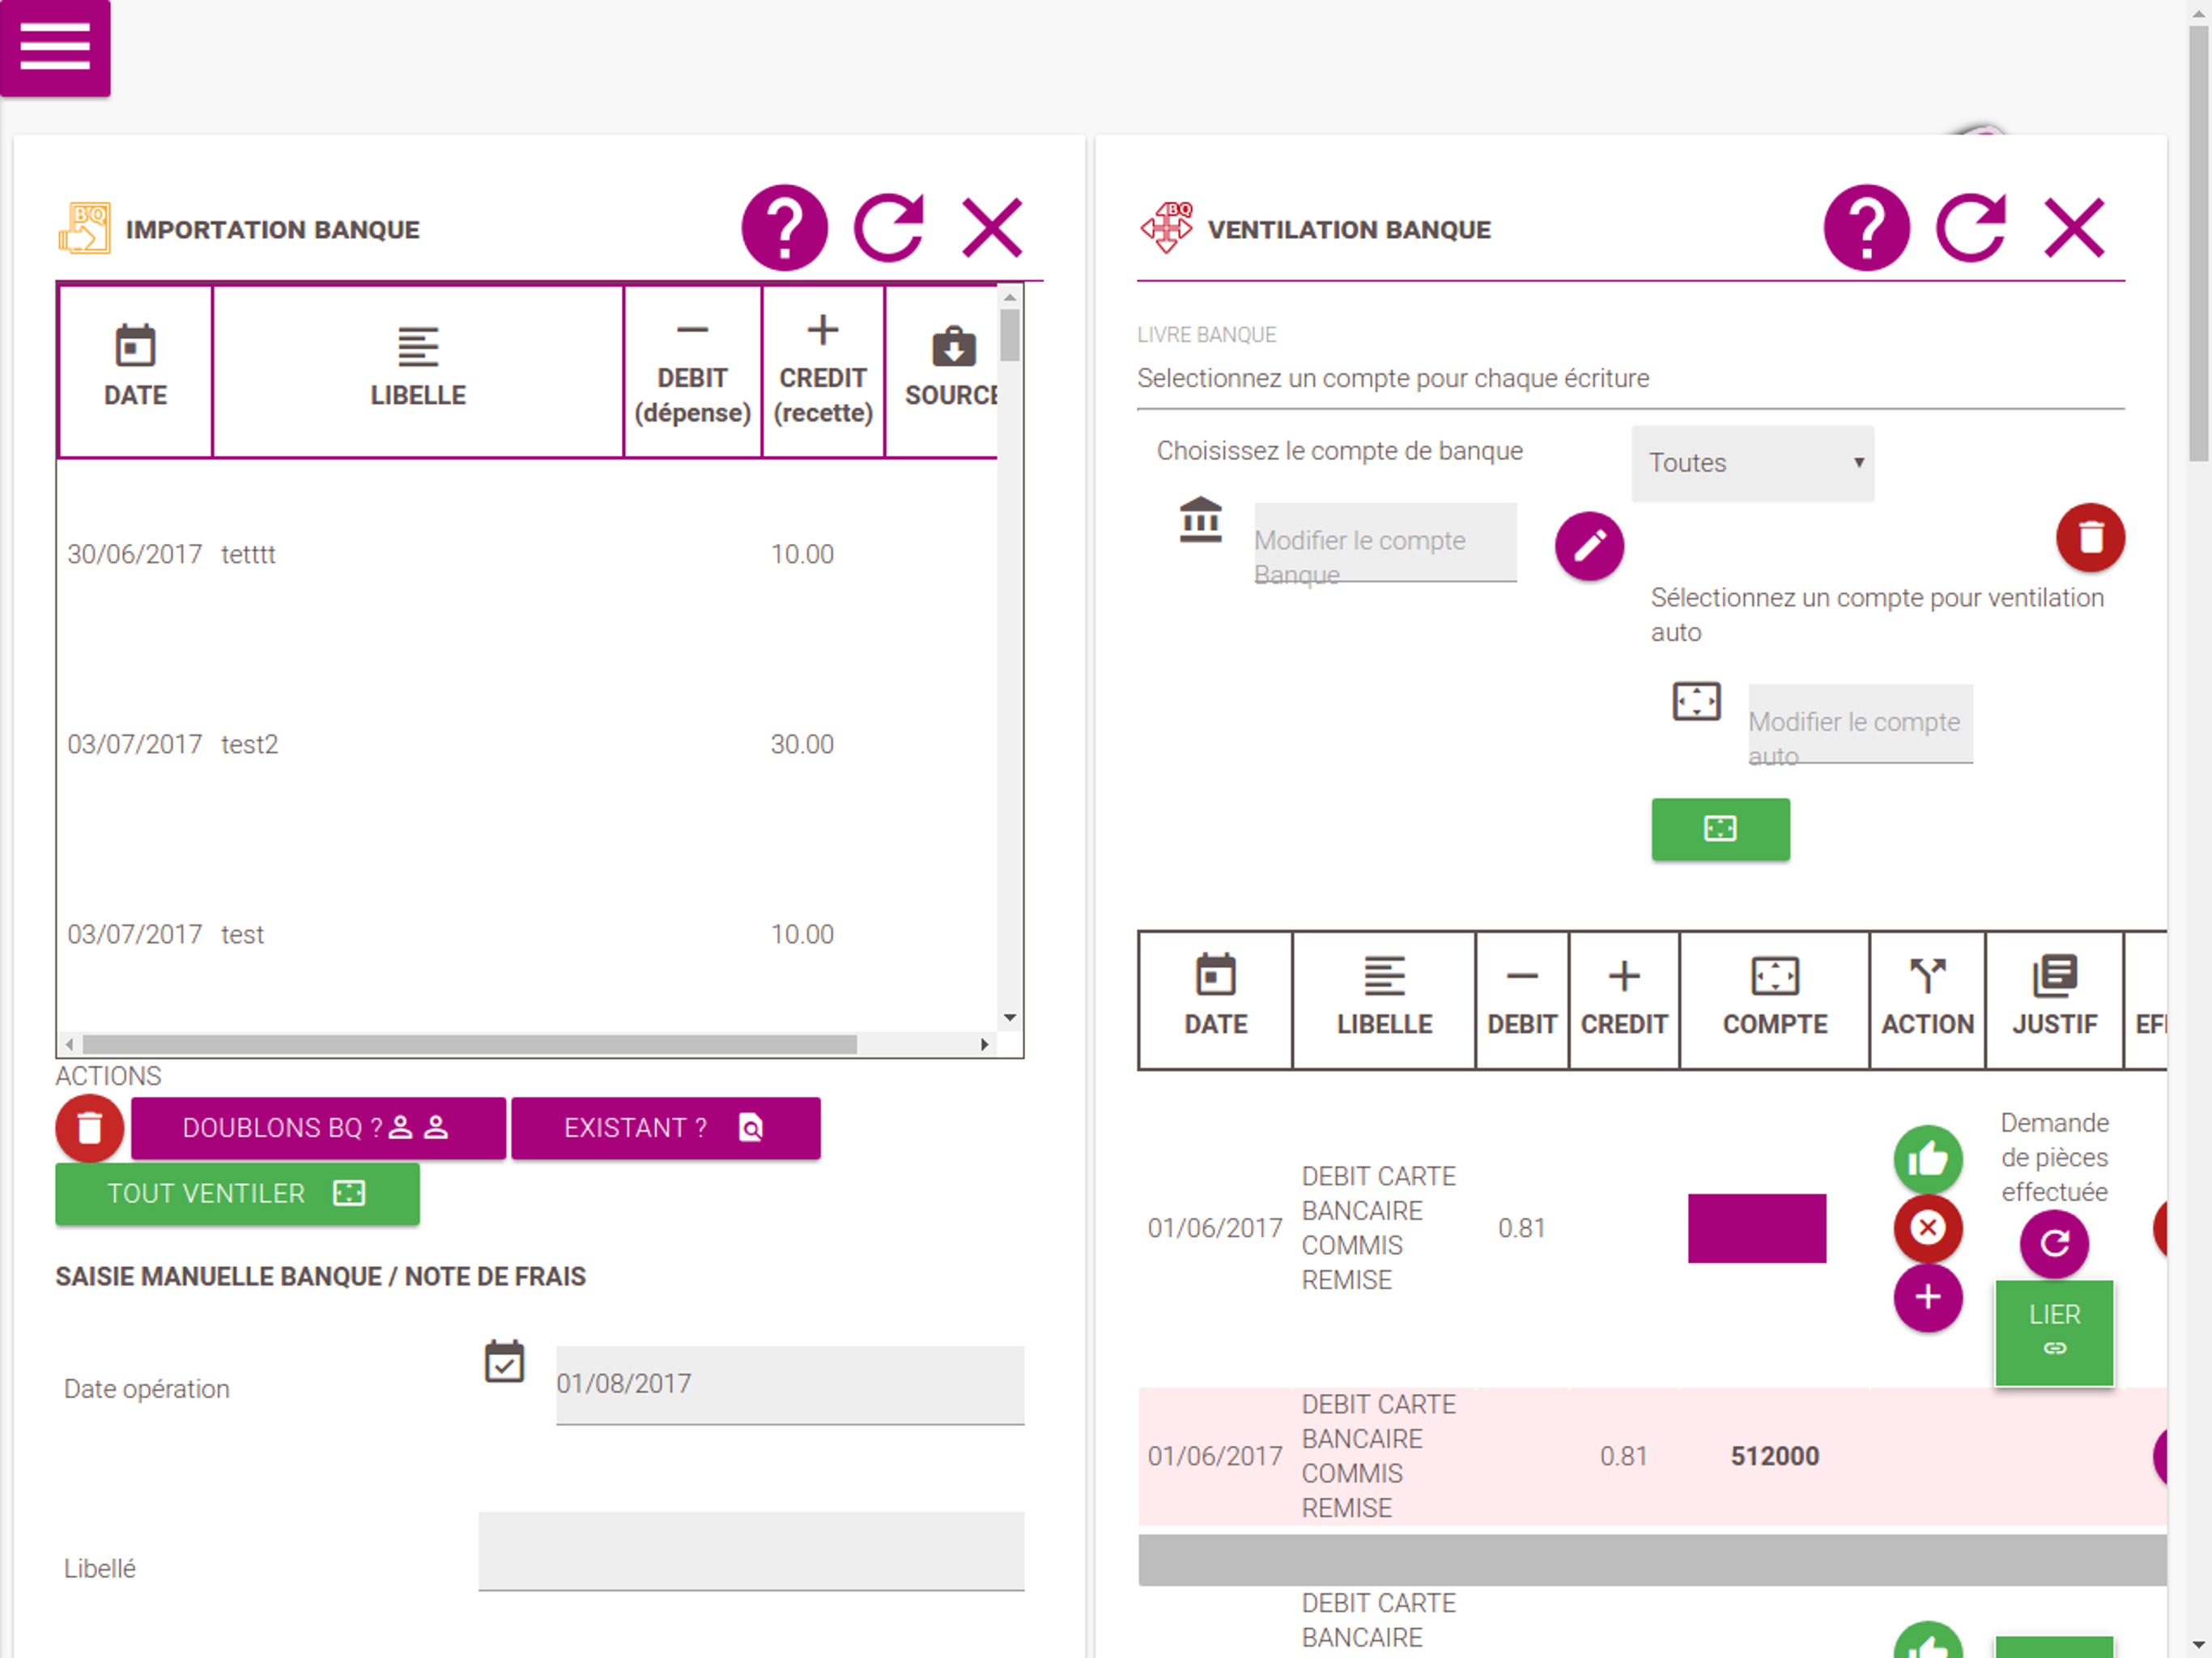Click the 01/06/2017 date in pink row
This screenshot has width=2212, height=1658.
pos(1215,1456)
